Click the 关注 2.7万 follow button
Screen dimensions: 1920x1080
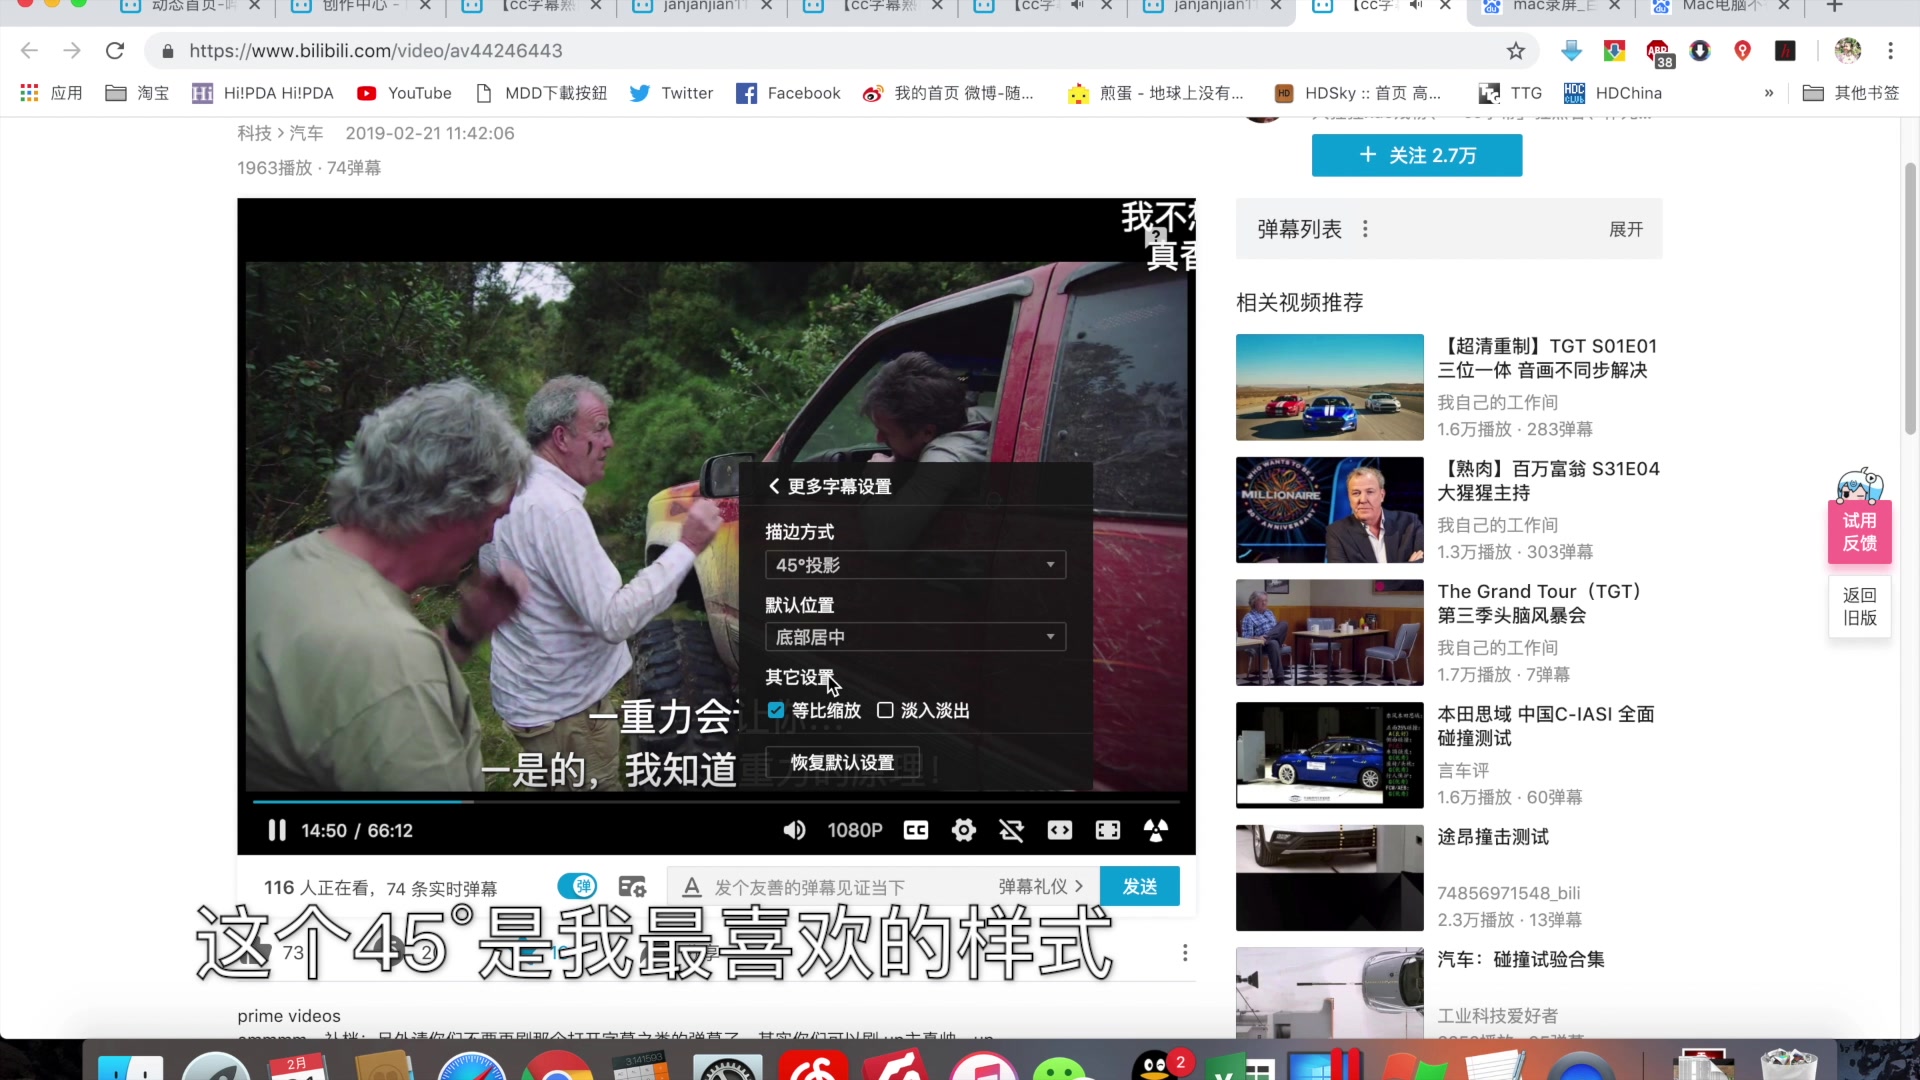tap(1416, 155)
